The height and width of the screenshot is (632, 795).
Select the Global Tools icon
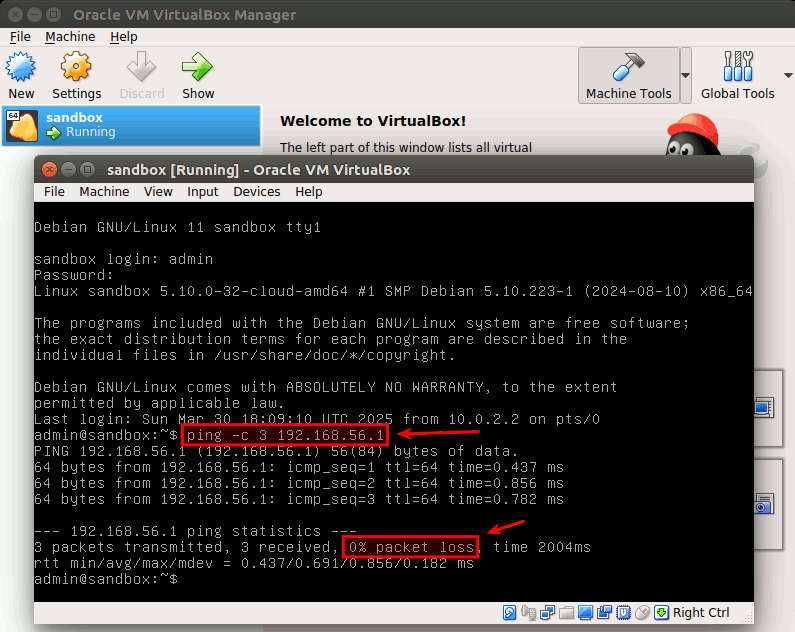click(738, 66)
